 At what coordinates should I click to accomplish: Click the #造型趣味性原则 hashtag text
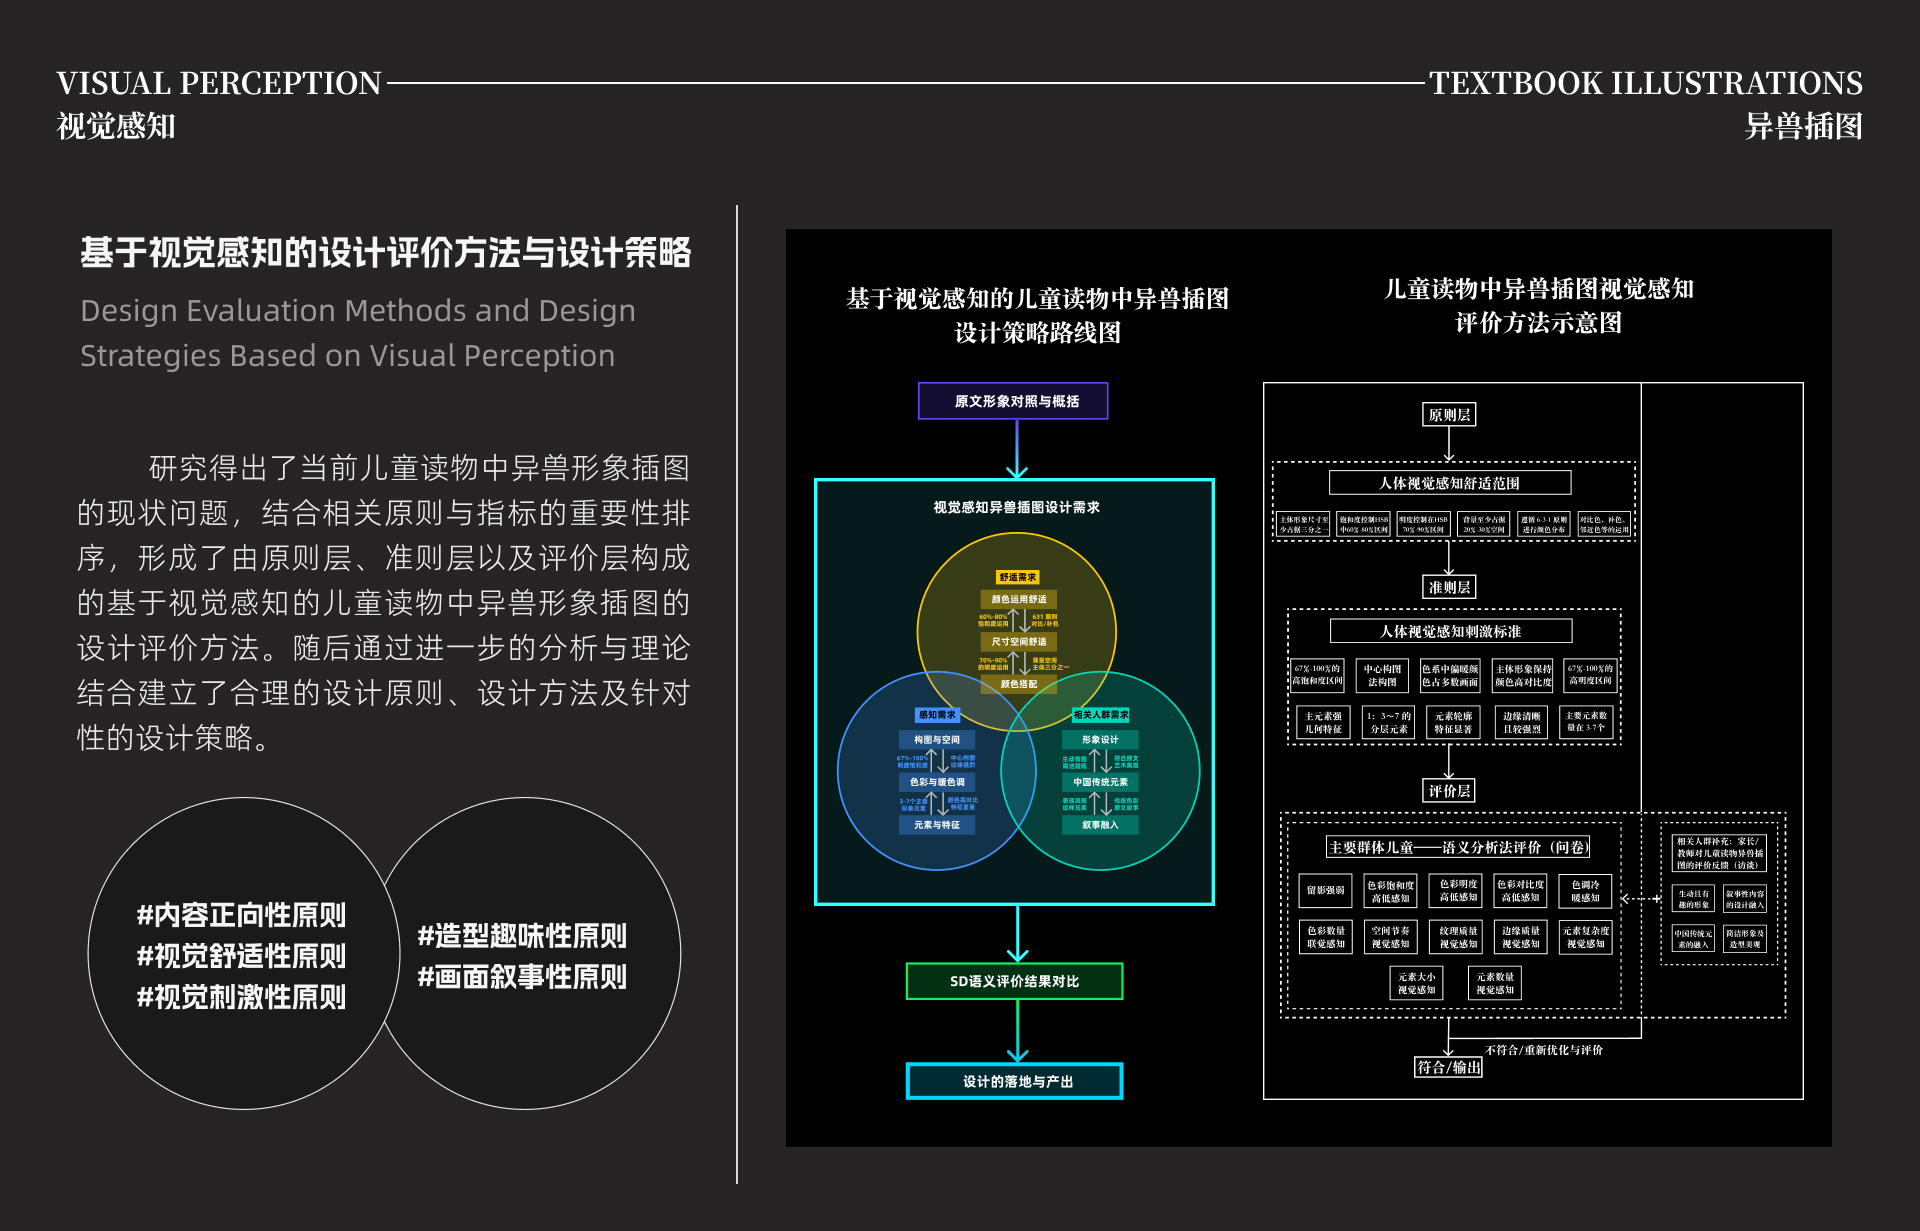pos(522,936)
